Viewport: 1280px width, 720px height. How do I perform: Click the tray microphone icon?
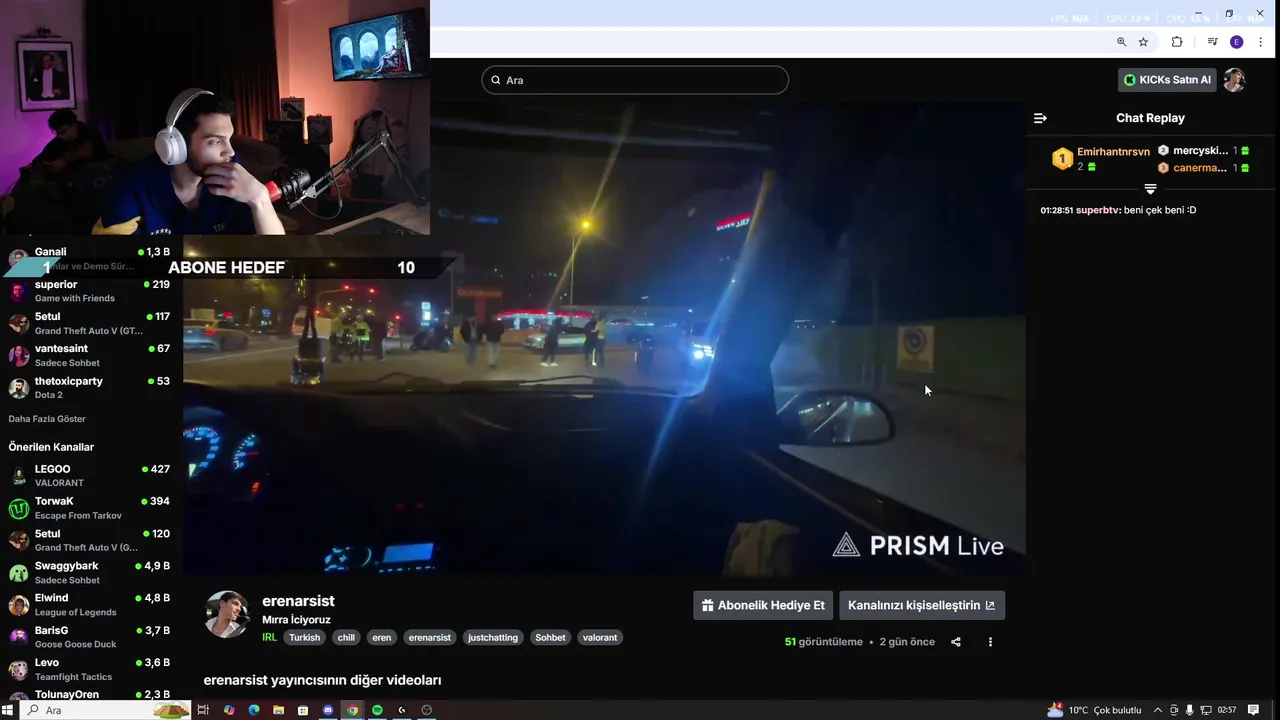coord(1189,710)
